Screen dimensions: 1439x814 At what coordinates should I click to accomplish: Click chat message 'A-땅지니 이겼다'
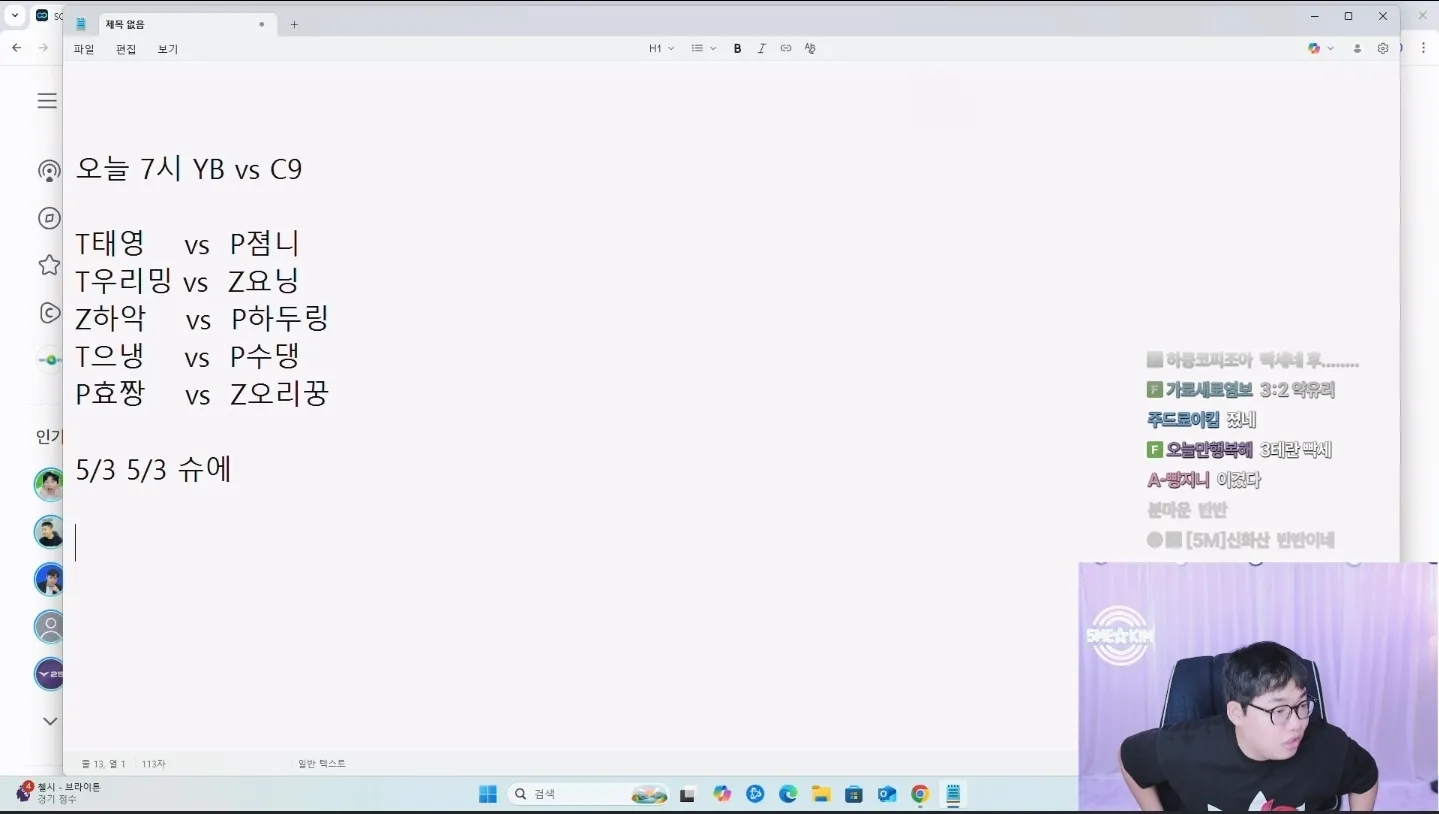coord(1204,480)
